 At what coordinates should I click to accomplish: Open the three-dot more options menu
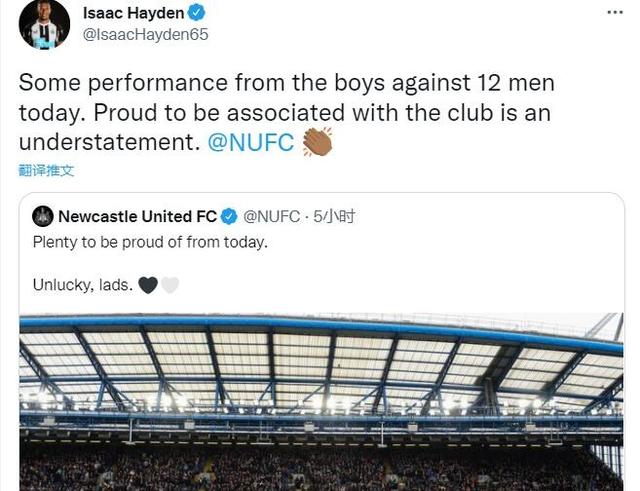tap(612, 13)
